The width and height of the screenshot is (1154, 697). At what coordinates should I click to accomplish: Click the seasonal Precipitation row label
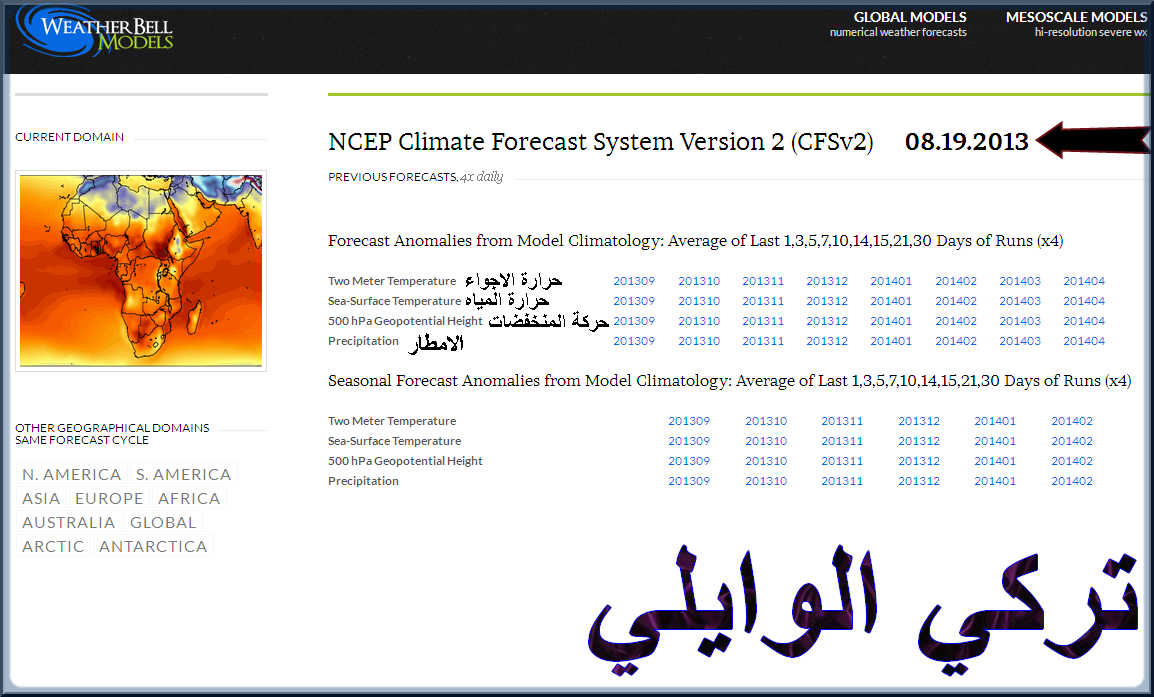364,481
